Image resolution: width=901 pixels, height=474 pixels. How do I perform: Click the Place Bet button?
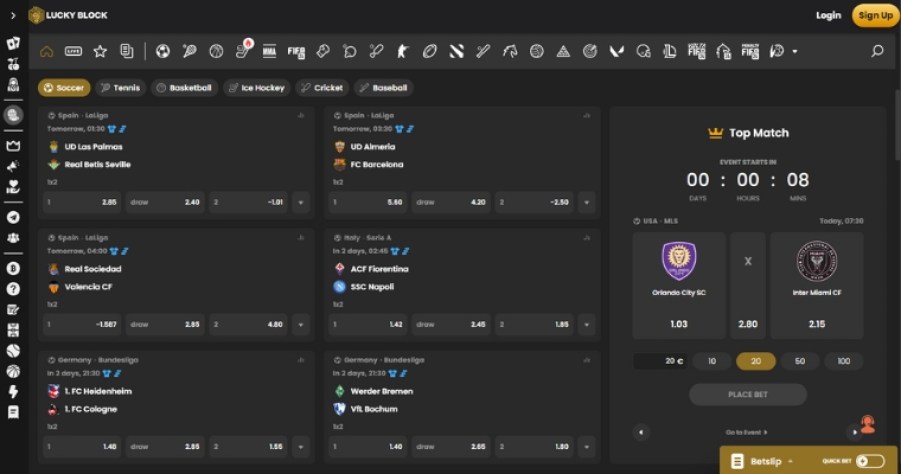(x=748, y=395)
